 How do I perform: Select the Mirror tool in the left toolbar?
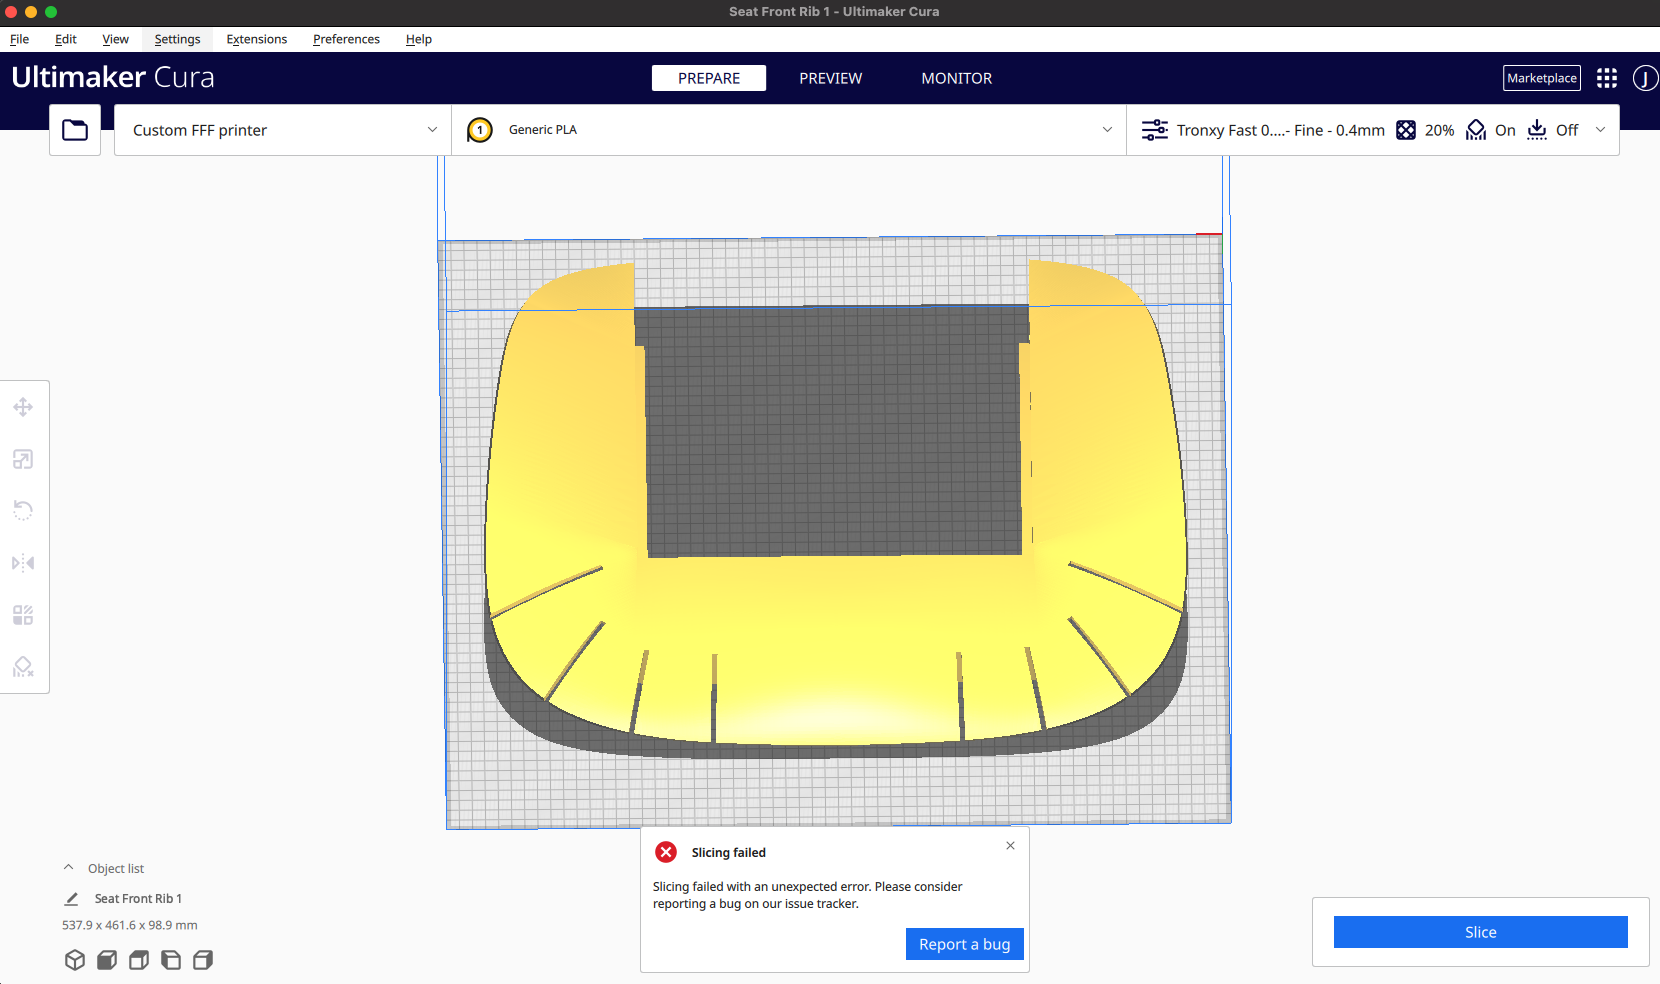pyautogui.click(x=23, y=563)
